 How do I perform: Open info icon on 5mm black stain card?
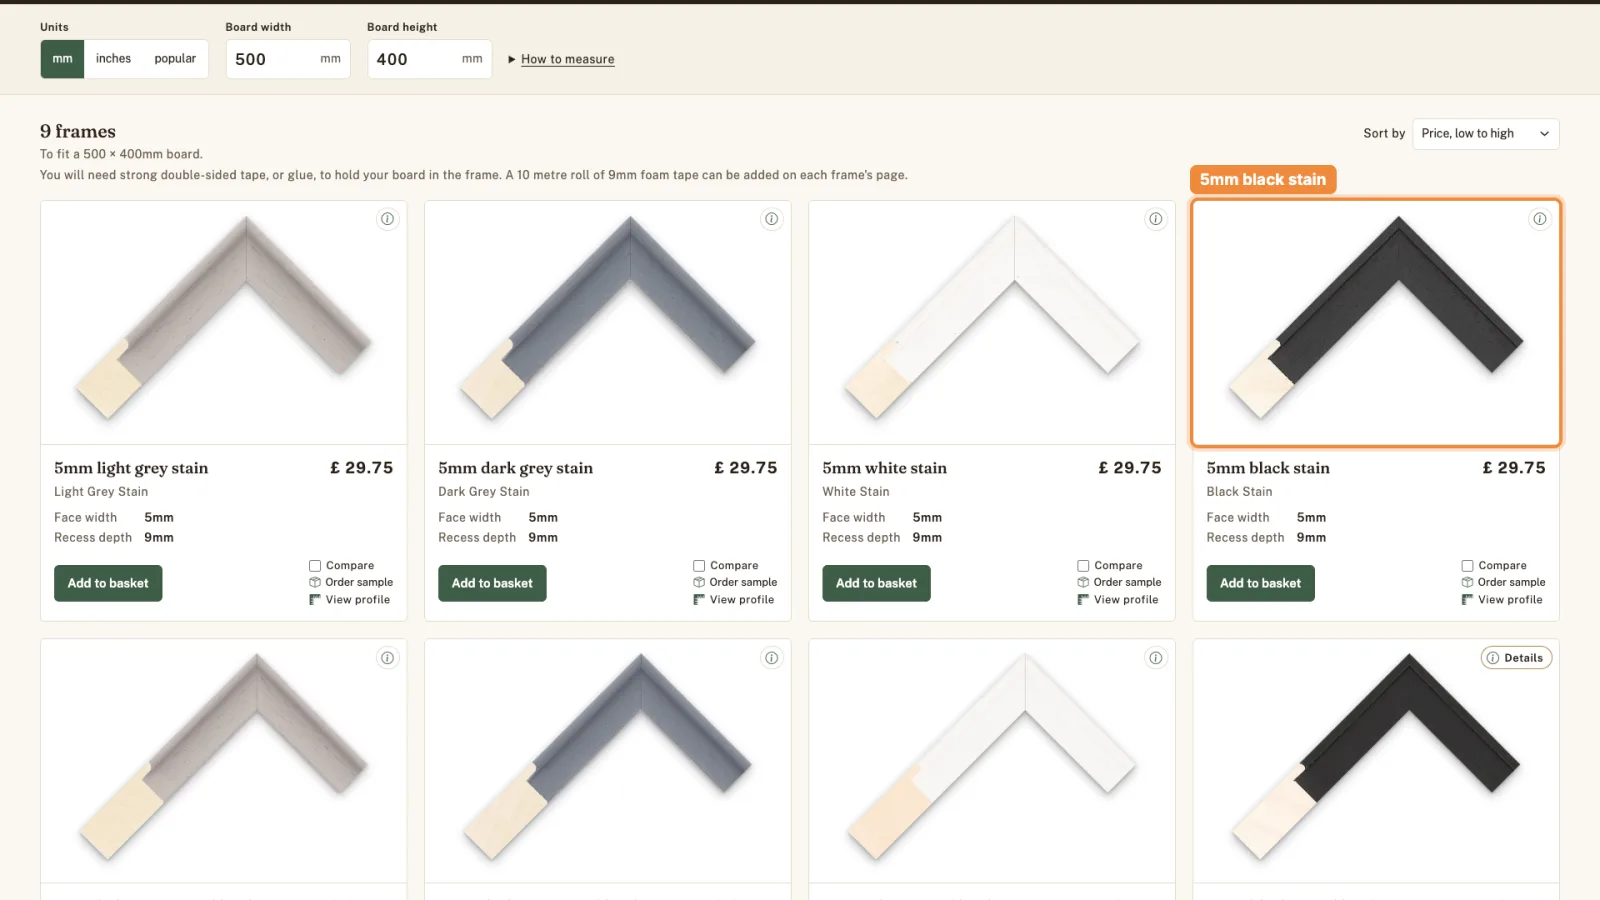[x=1539, y=219]
